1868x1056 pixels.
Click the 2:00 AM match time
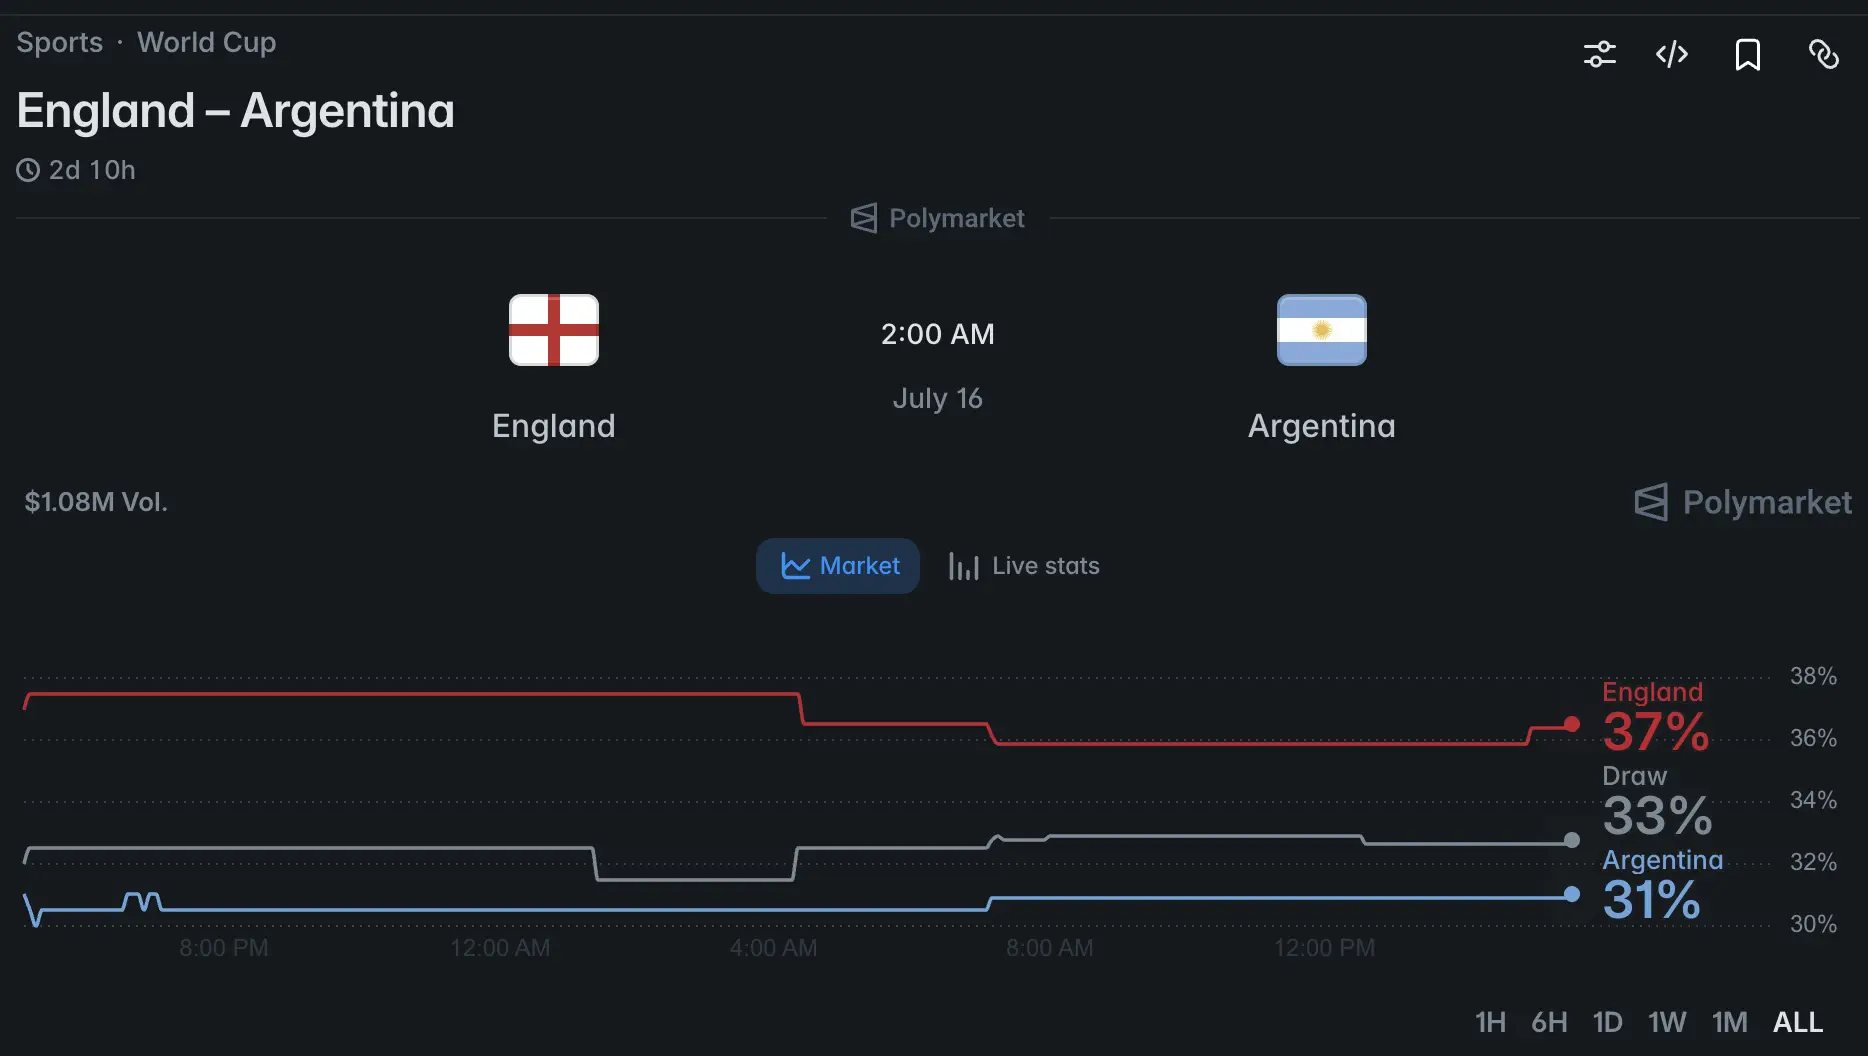coord(938,334)
